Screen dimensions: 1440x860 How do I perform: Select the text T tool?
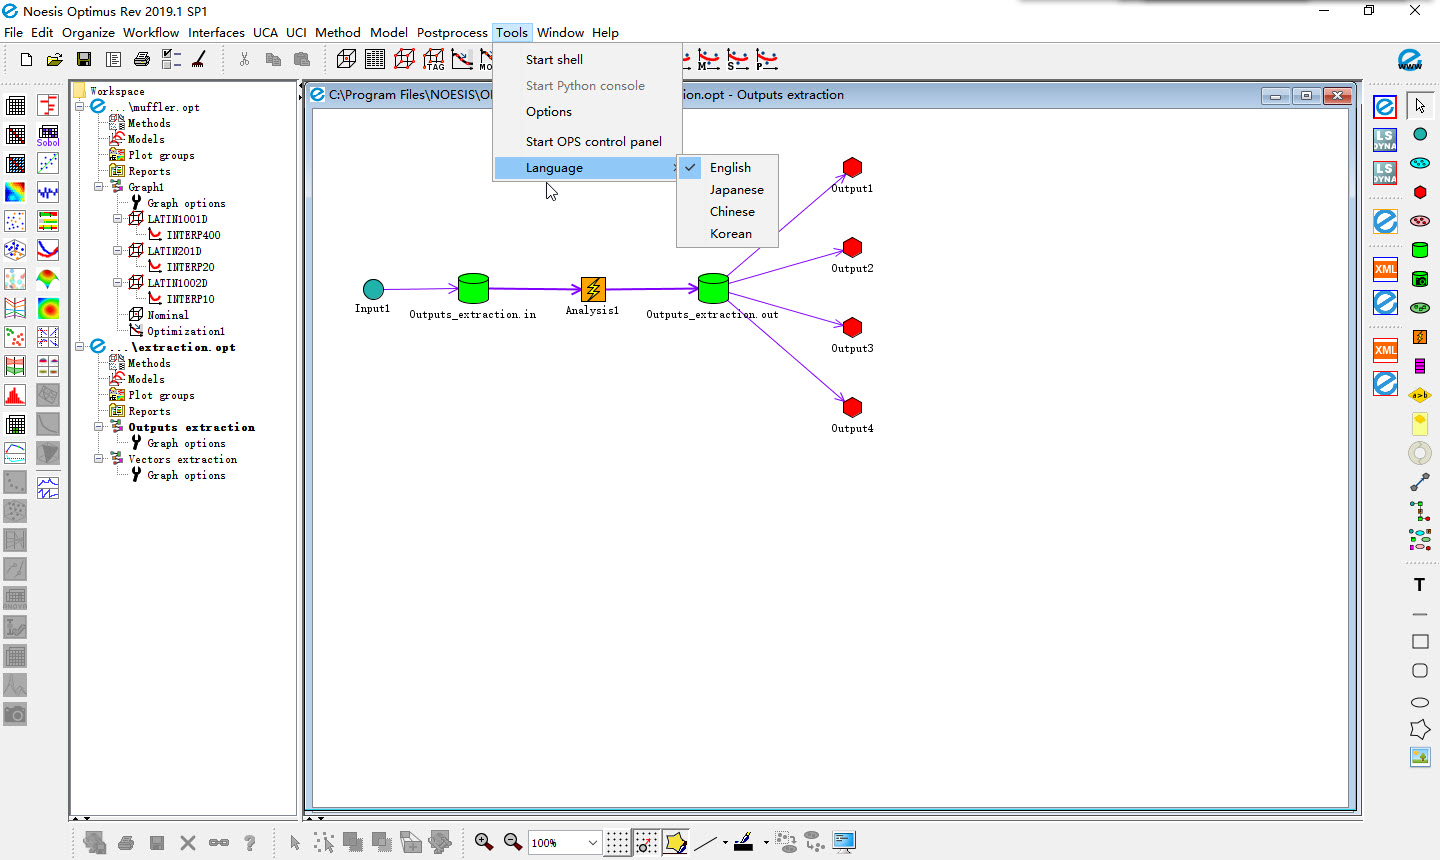point(1419,585)
